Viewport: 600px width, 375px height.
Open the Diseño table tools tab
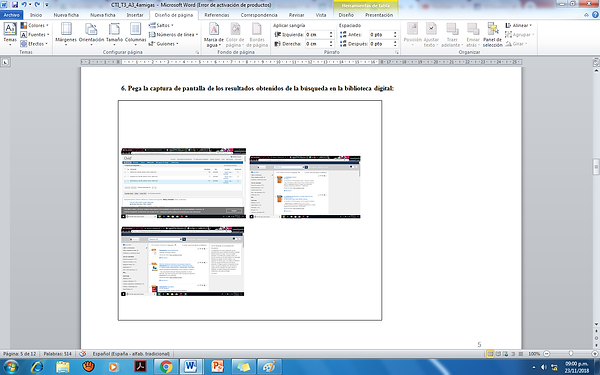346,15
